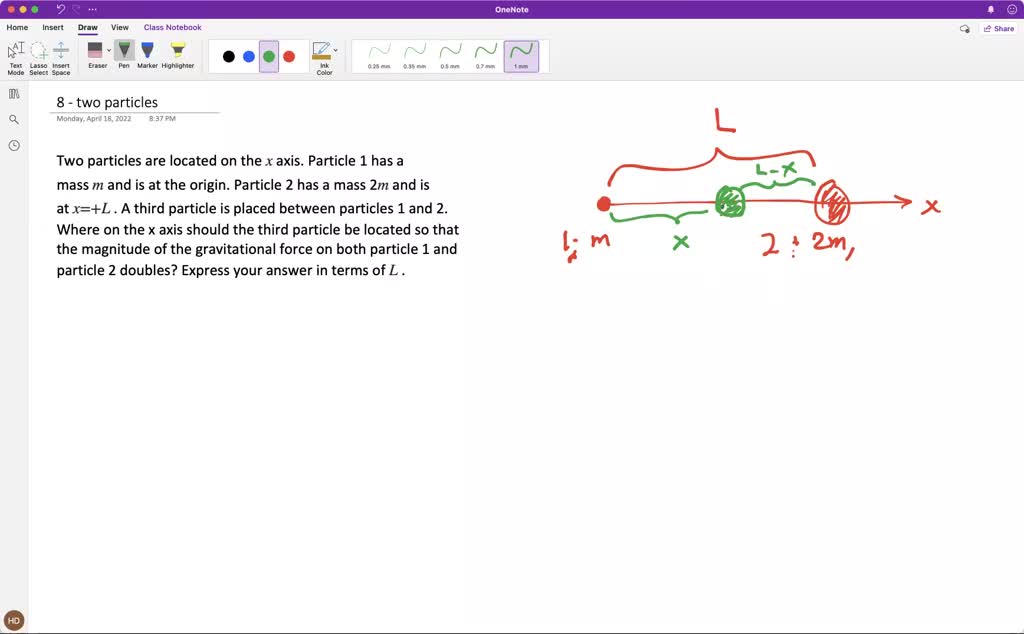Open the Eraser options dropdown
Image resolution: width=1024 pixels, height=634 pixels.
[108, 50]
